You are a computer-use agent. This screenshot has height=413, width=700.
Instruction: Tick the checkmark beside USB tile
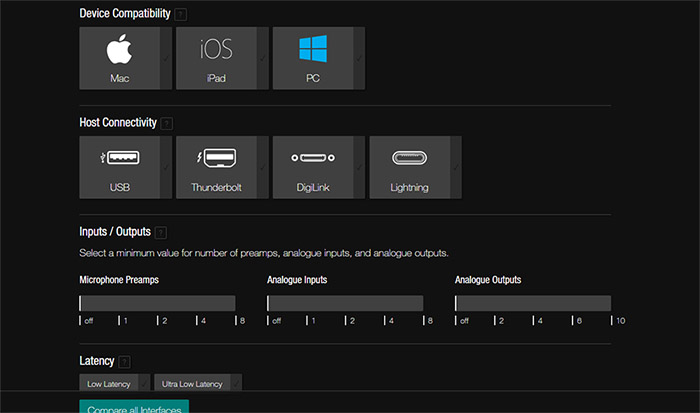pyautogui.click(x=166, y=167)
